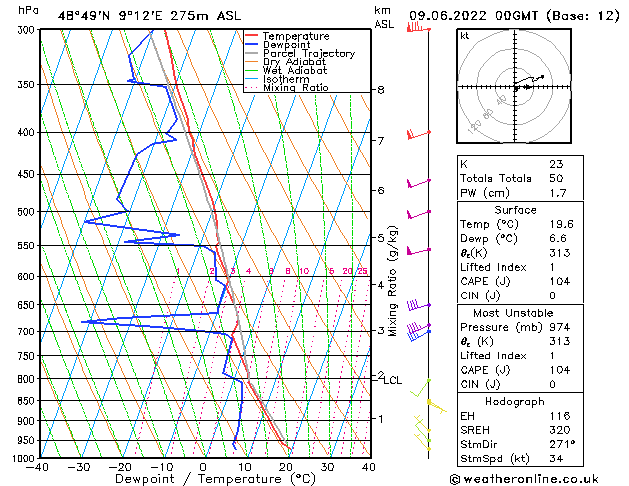Click the orange Dry Adiabat line sample in legend
This screenshot has width=629, height=486.
coord(252,62)
